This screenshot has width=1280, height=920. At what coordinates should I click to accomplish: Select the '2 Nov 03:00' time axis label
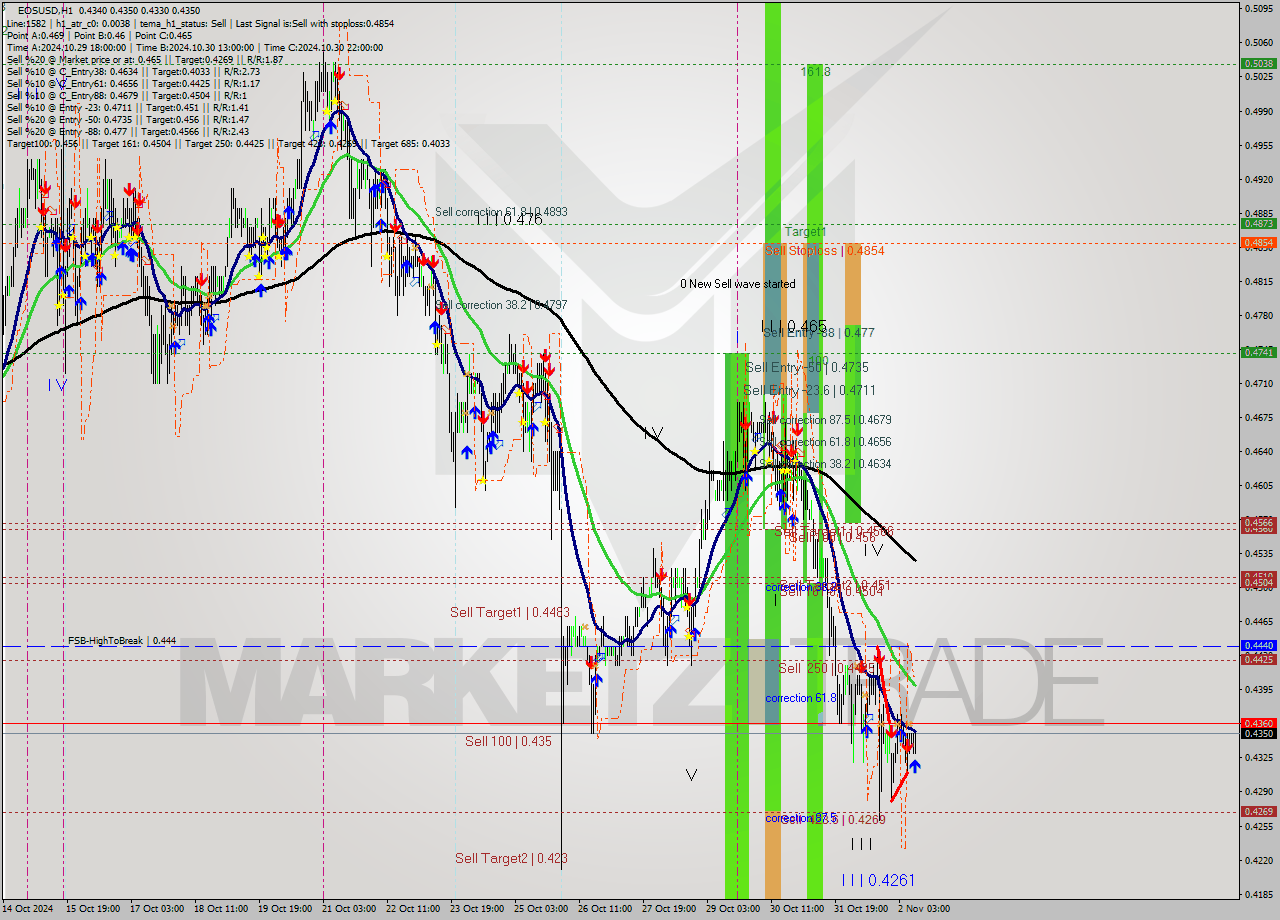point(924,909)
